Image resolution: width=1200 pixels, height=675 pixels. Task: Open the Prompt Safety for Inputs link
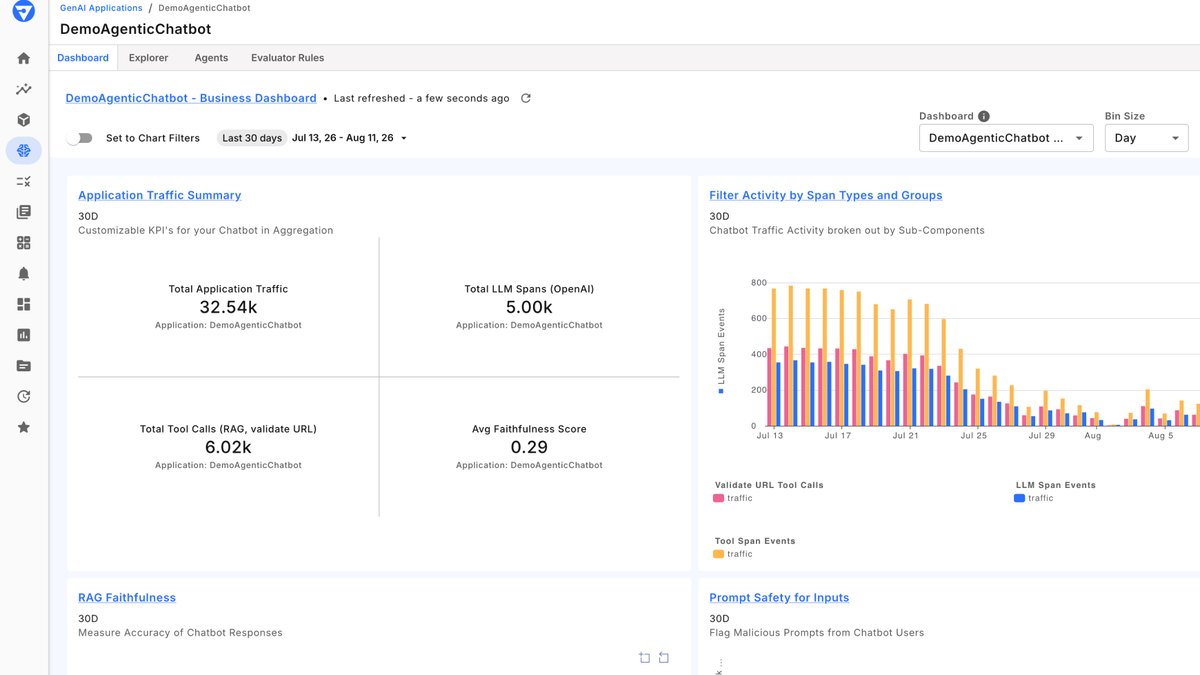(x=779, y=597)
